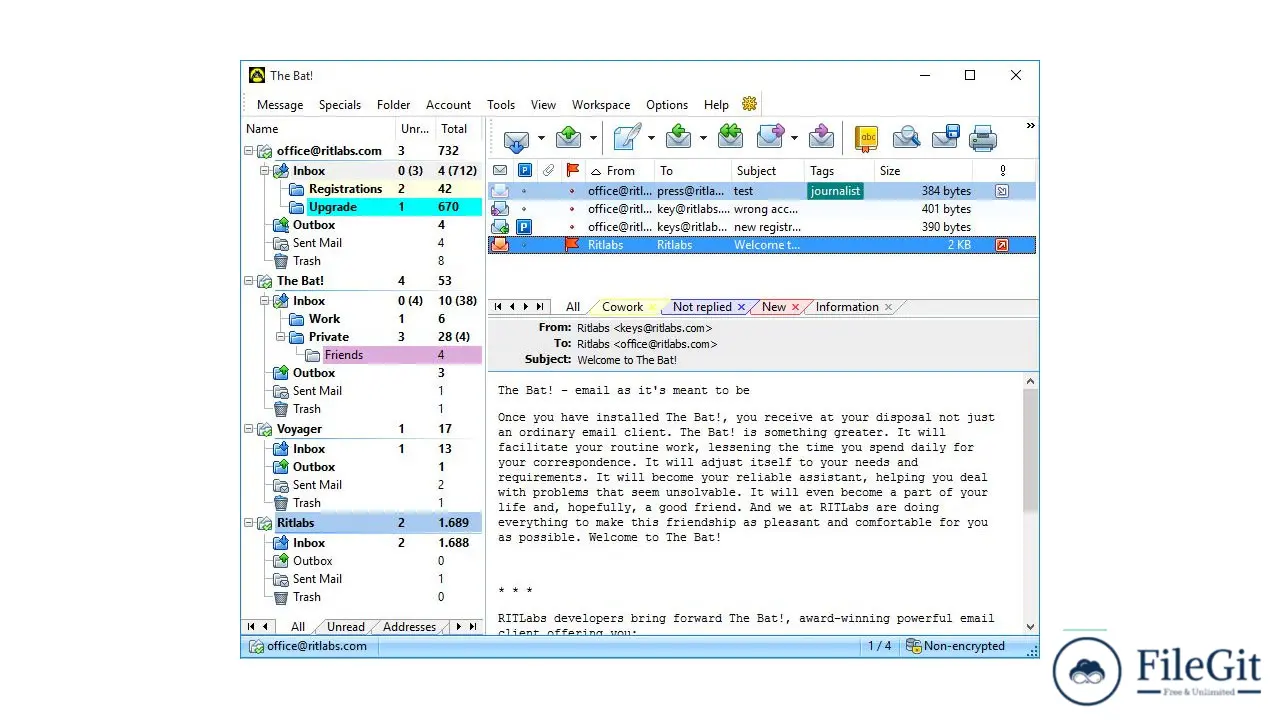Image resolution: width=1280 pixels, height=720 pixels.
Task: Click the Forward message toolbar icon
Action: 771,138
